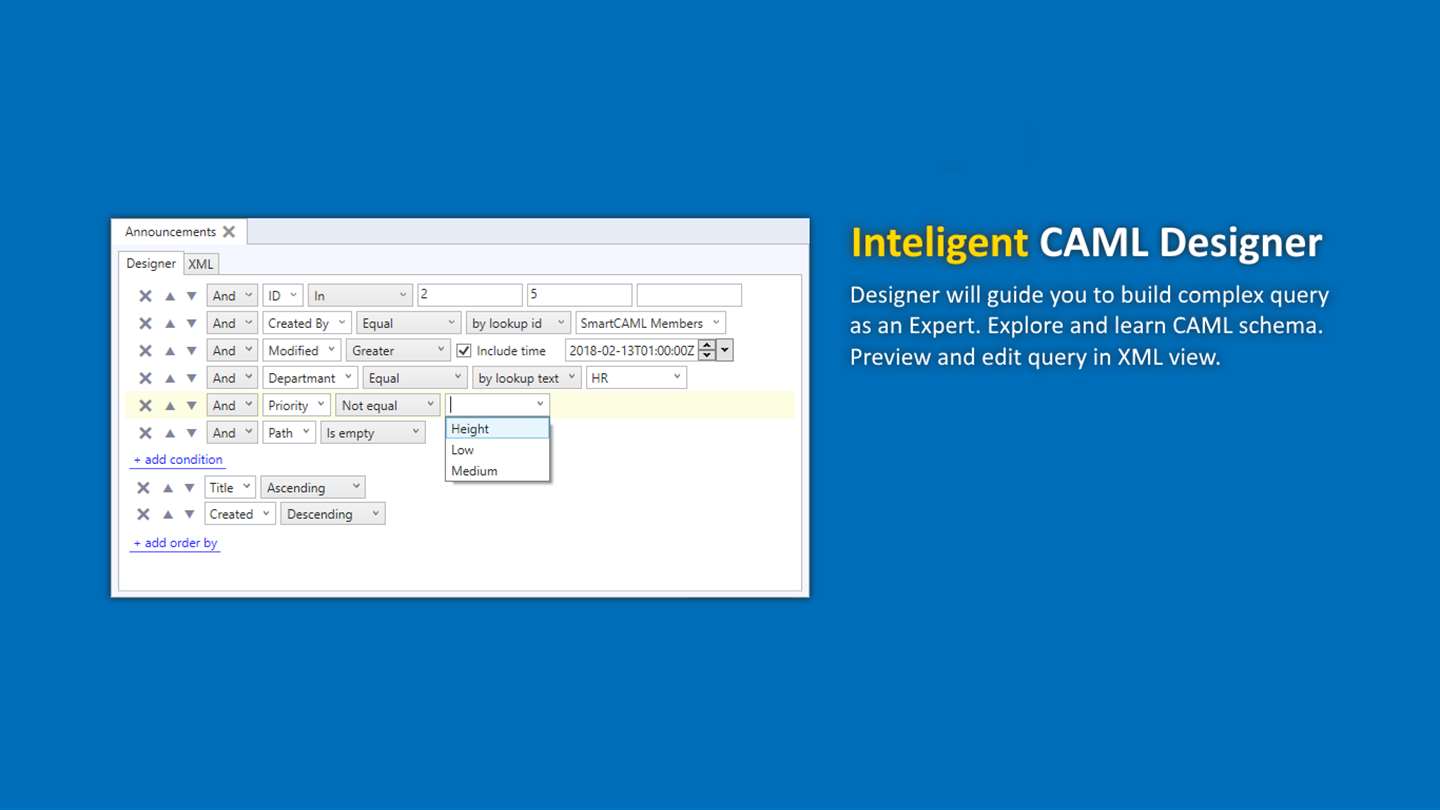Click the empty third ID value field
The height and width of the screenshot is (810, 1440).
689,295
